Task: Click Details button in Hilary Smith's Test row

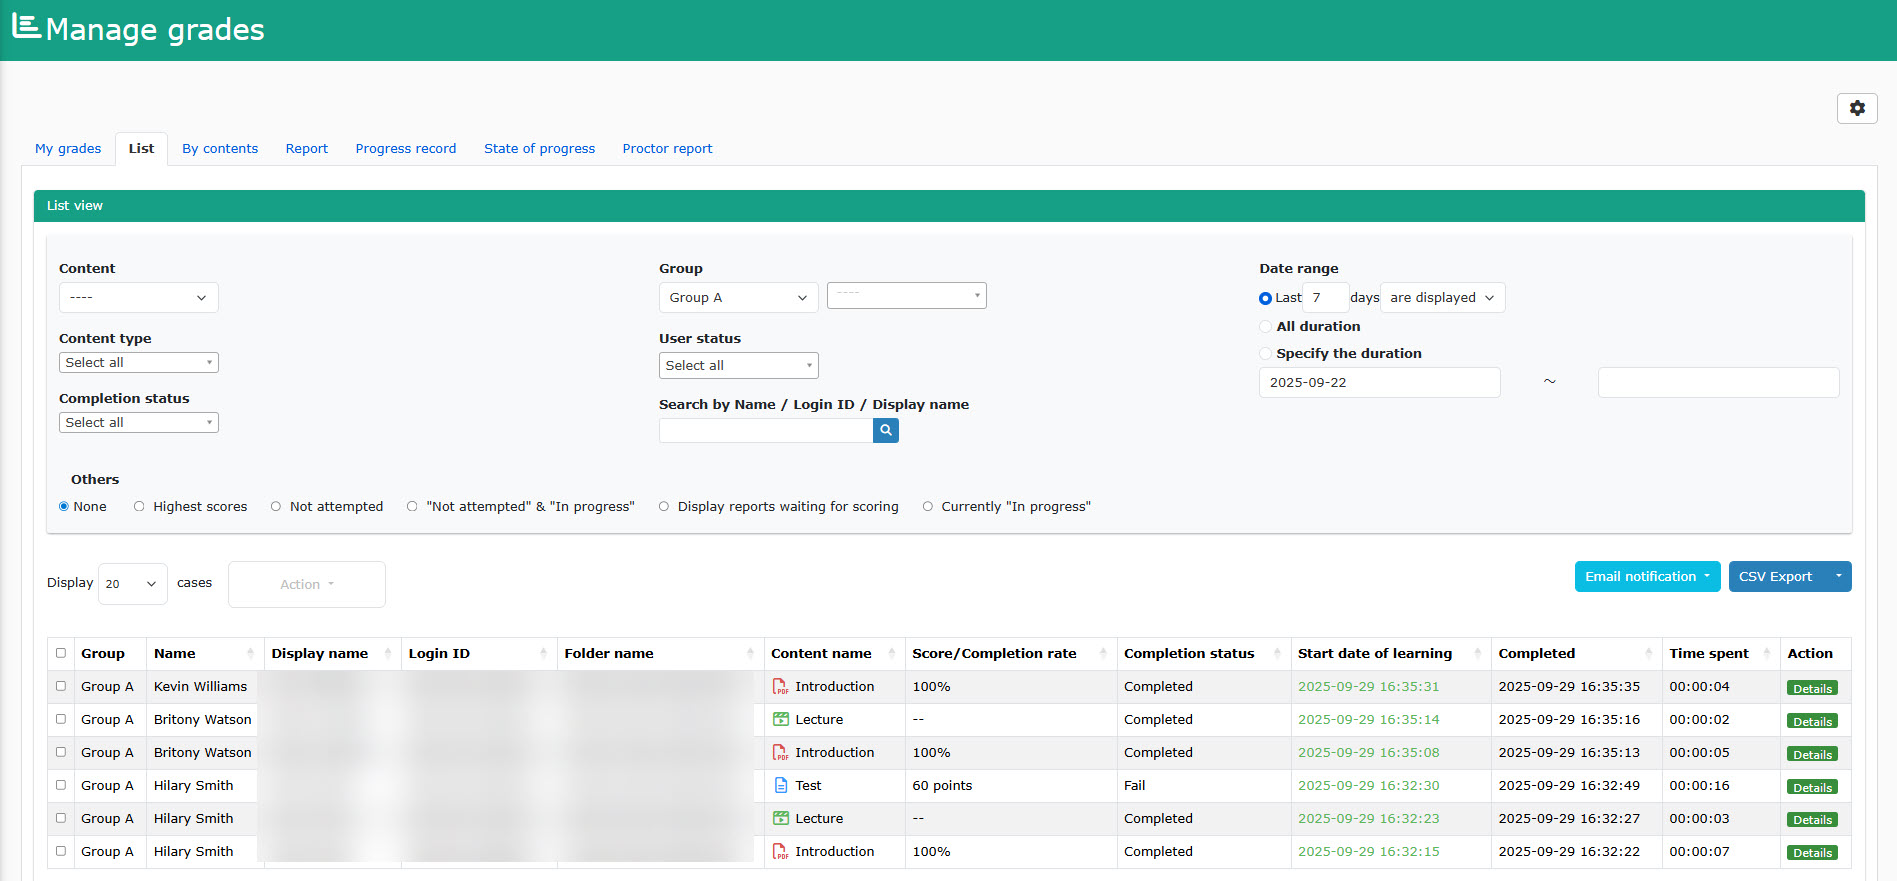Action: coord(1811,787)
